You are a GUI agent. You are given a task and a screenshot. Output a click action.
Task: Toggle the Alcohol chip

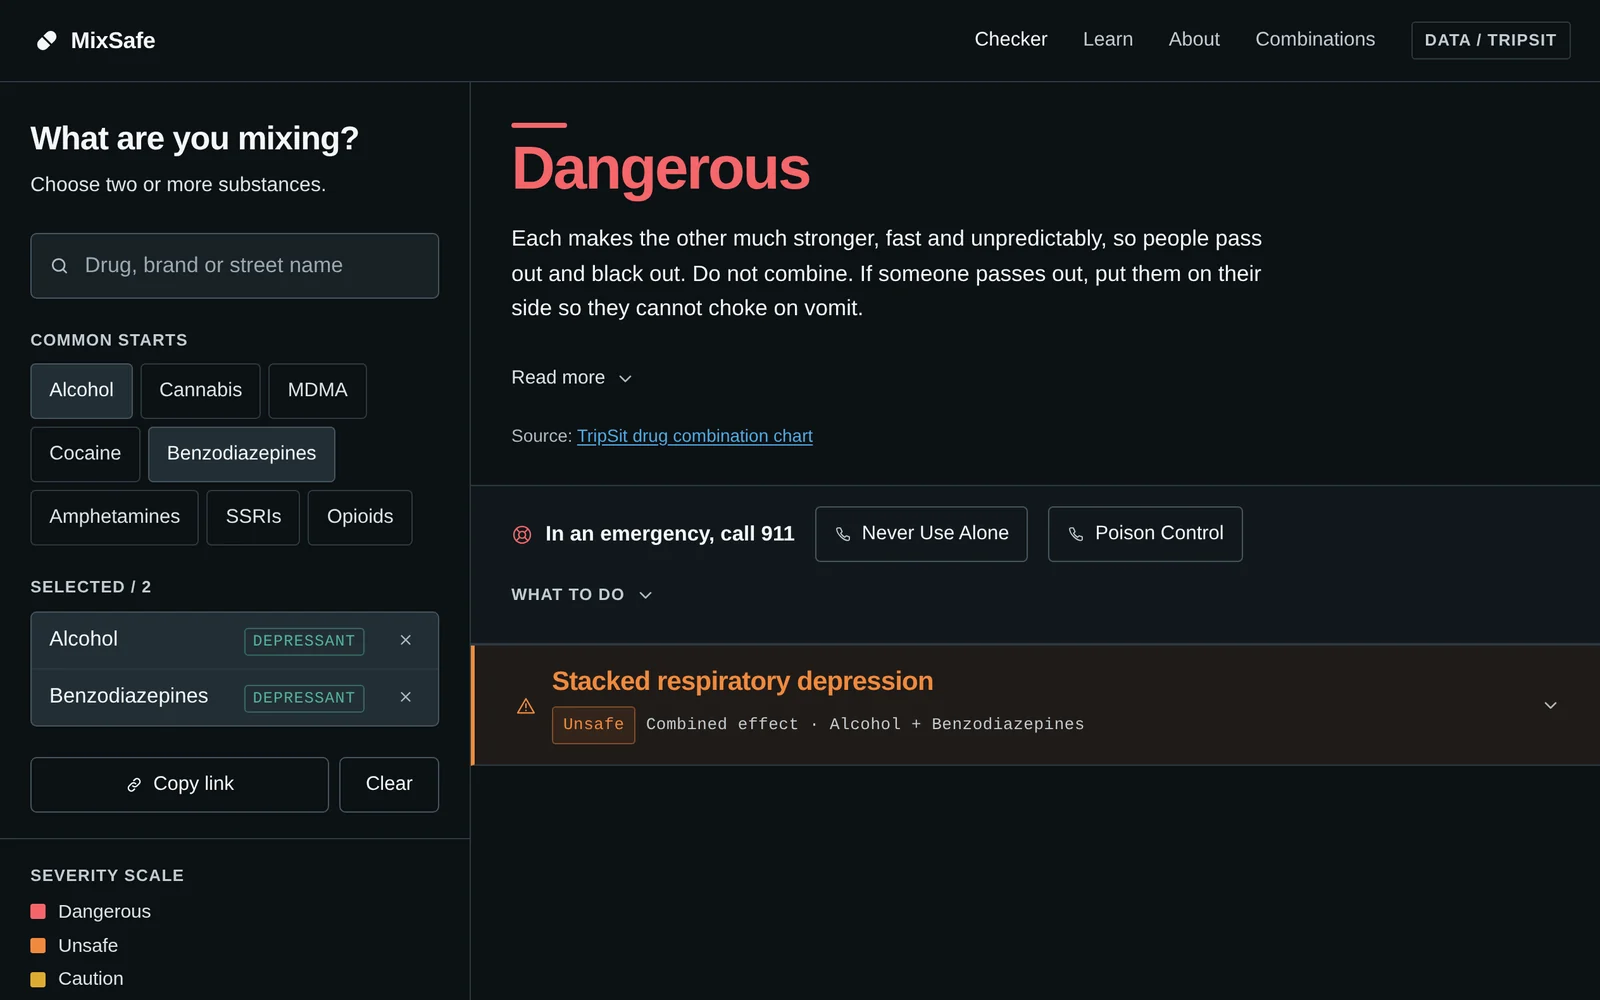tap(81, 391)
